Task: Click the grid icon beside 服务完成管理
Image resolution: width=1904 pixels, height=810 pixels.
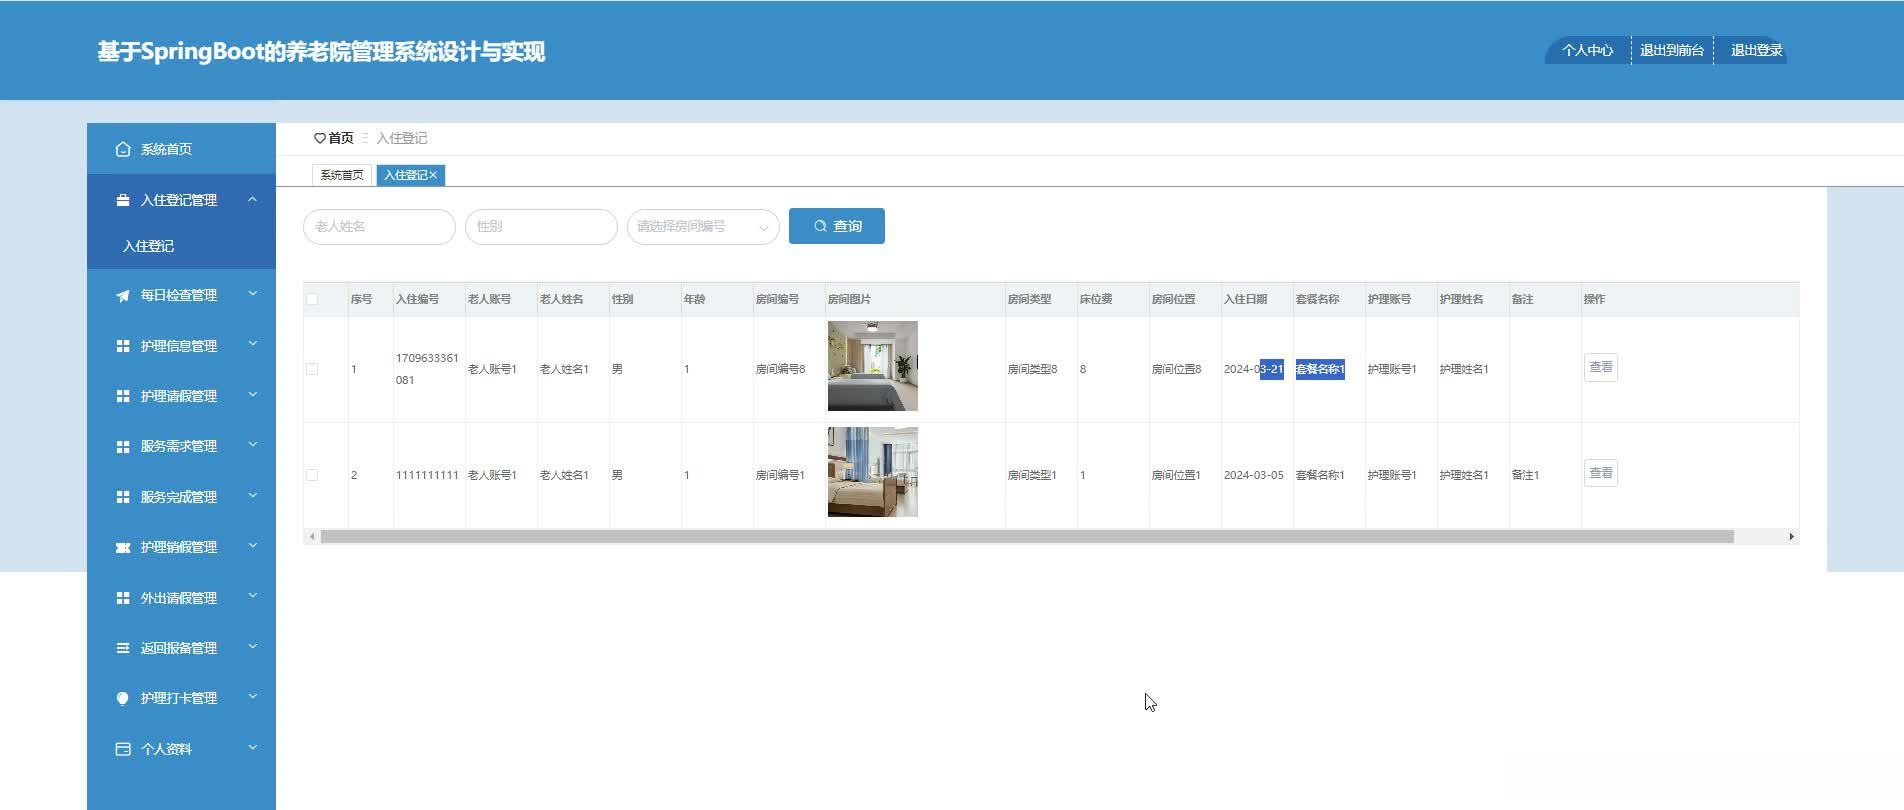Action: point(123,497)
